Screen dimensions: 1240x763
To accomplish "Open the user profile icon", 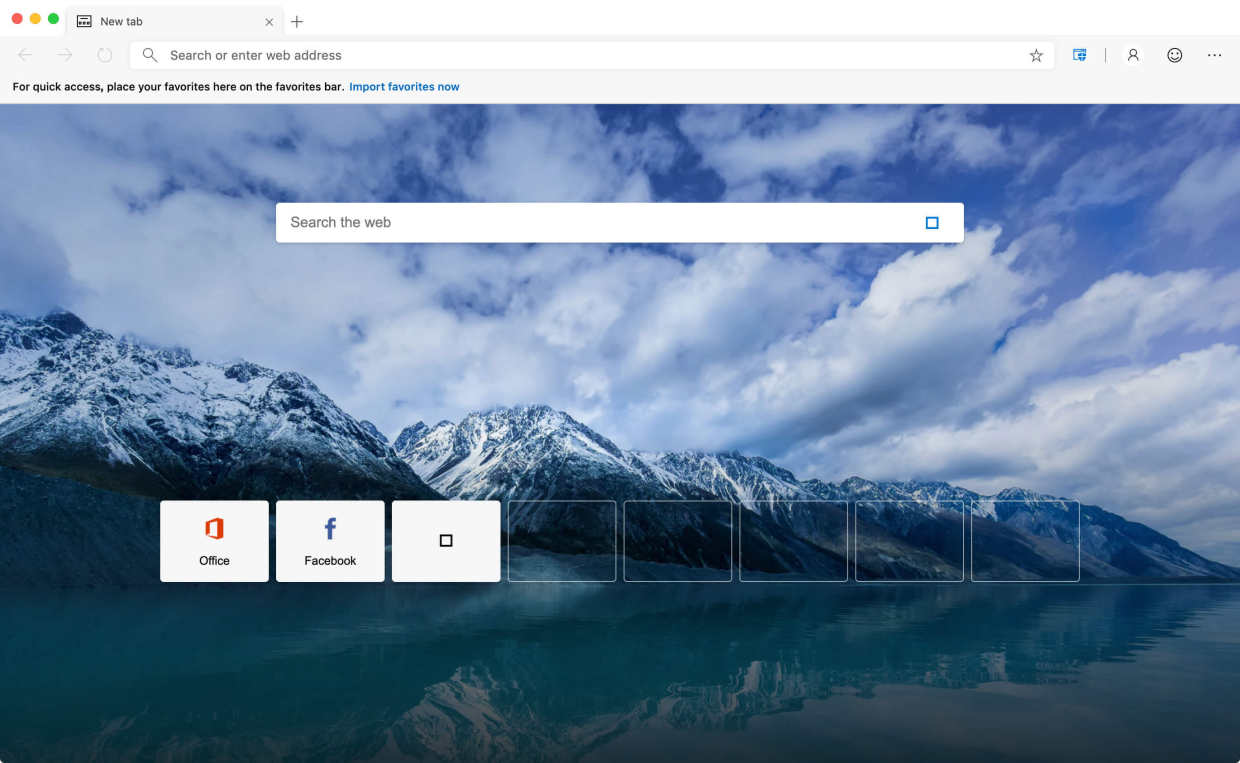I will tap(1133, 55).
